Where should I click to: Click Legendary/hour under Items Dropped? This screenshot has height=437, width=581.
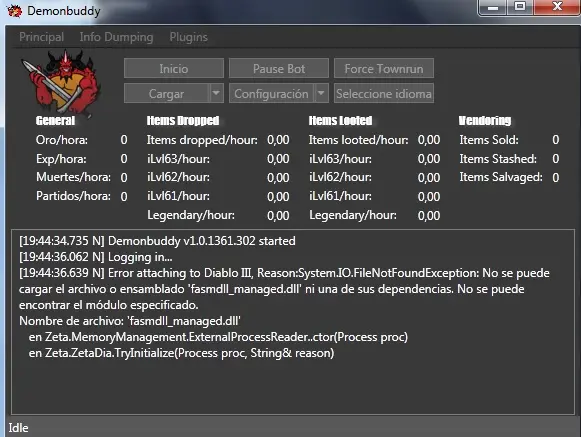(x=191, y=215)
